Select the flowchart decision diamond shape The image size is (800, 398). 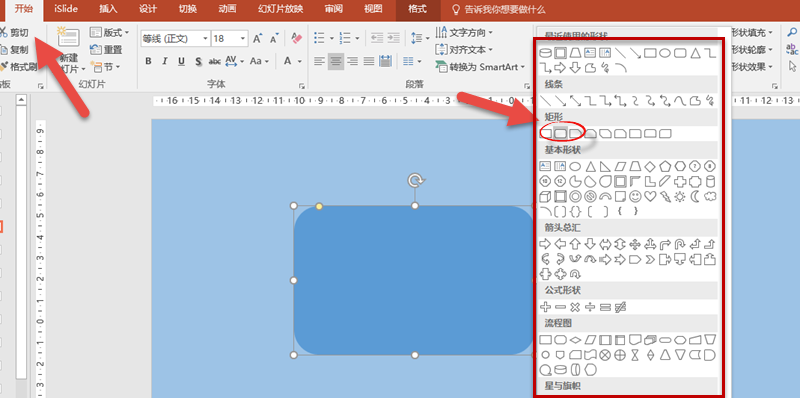coord(576,339)
